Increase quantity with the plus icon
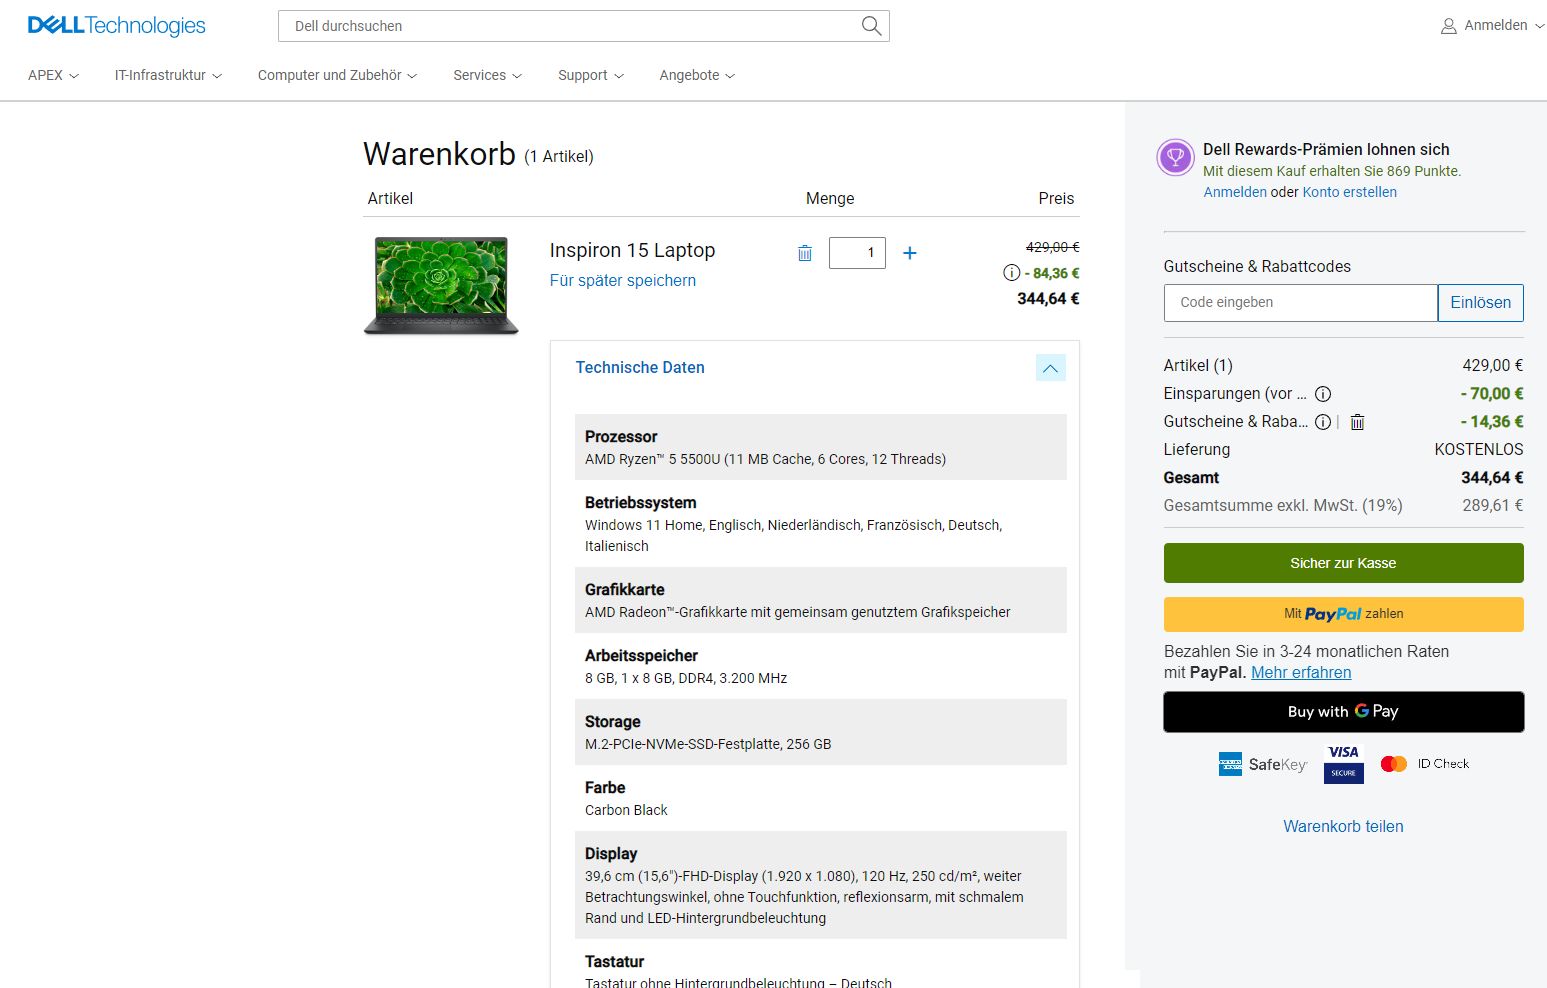 (910, 253)
